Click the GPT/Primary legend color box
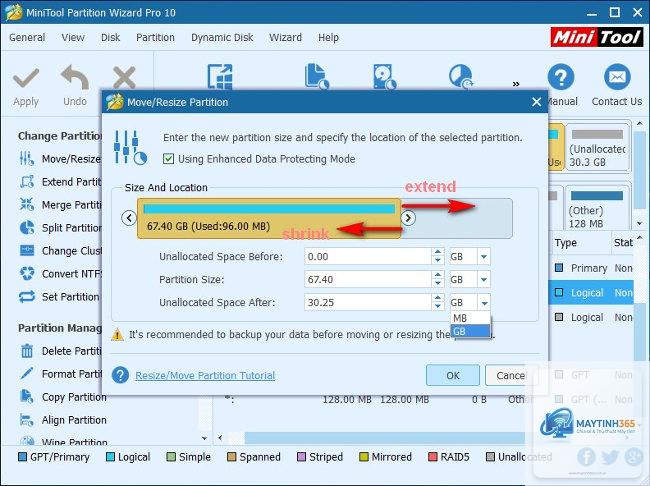 [22, 457]
